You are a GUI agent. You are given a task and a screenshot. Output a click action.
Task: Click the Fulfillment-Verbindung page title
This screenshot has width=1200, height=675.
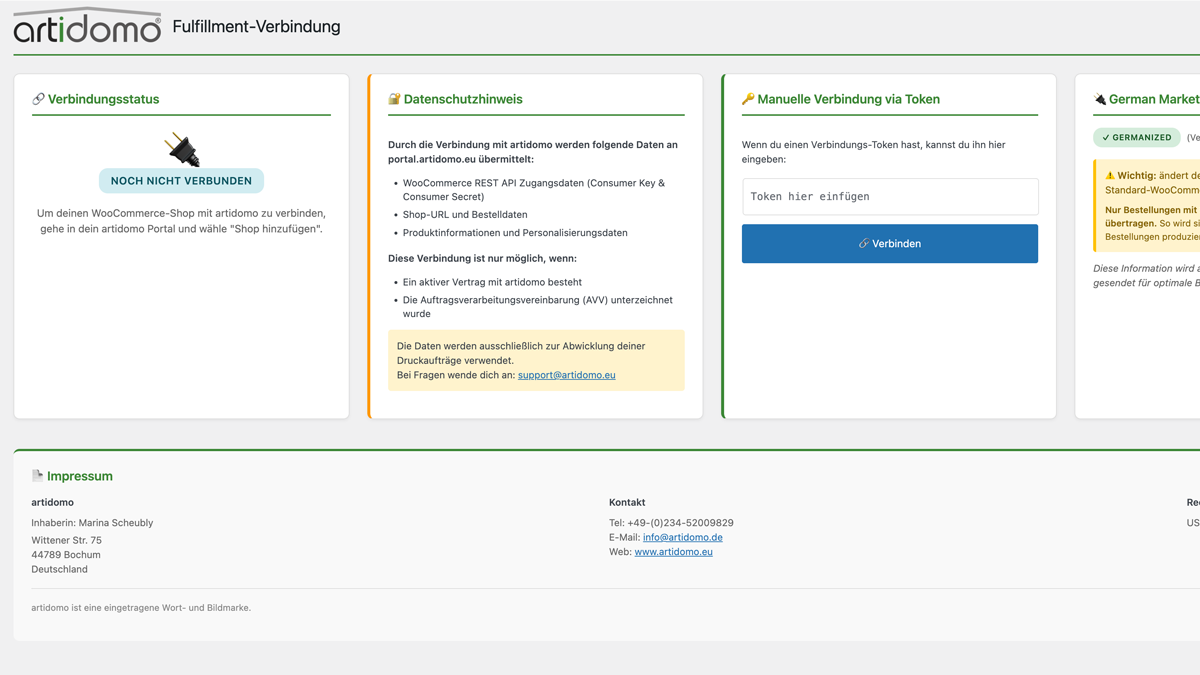[256, 27]
